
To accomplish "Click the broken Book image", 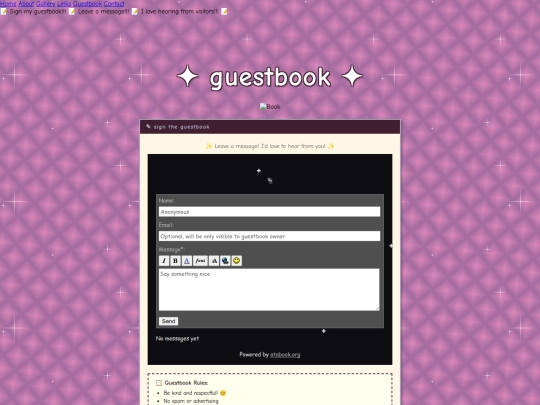I will (270, 107).
